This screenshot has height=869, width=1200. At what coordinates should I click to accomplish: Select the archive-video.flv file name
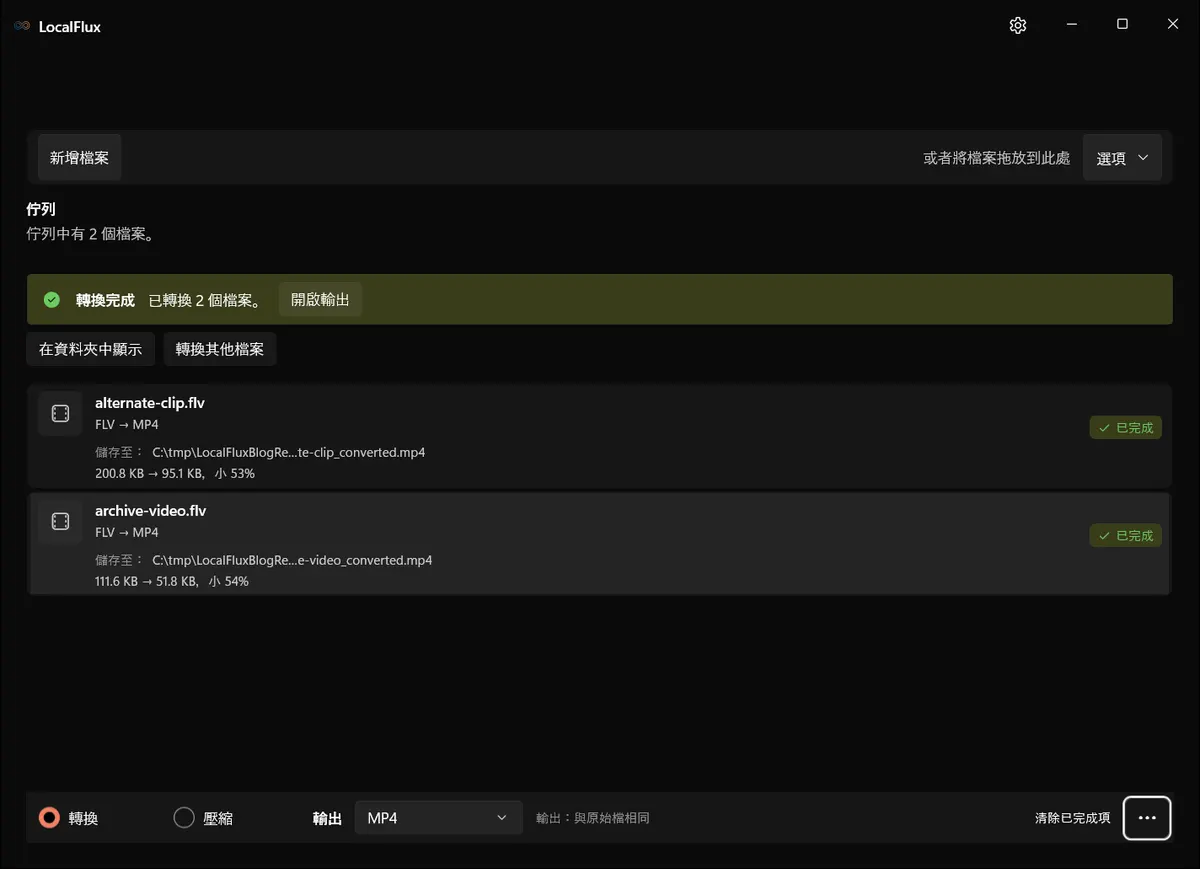[151, 511]
